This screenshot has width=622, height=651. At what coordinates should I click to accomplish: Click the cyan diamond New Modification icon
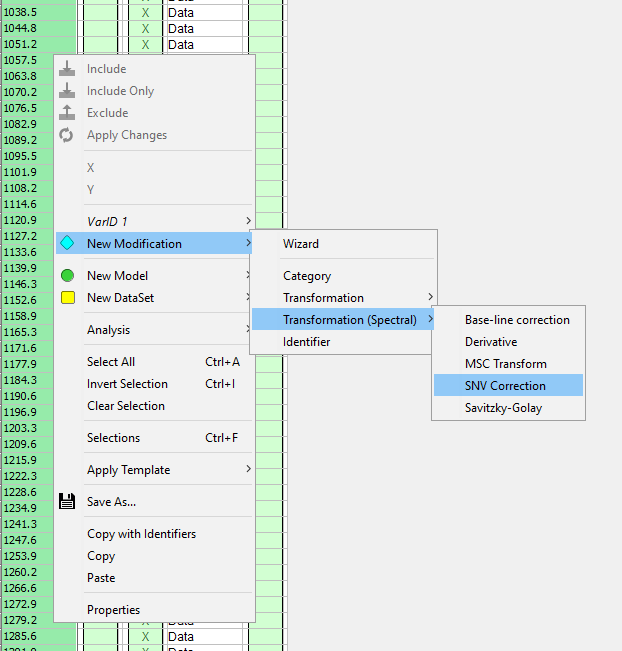point(67,243)
